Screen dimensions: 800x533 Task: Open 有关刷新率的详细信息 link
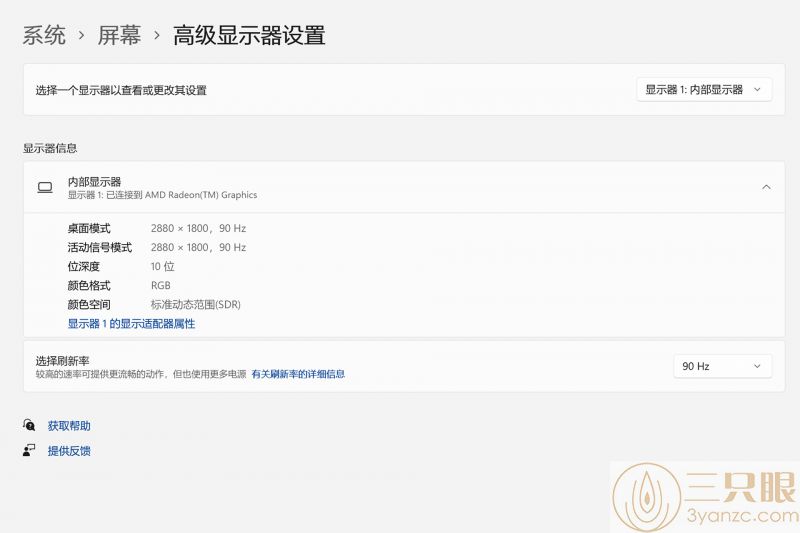(298, 374)
